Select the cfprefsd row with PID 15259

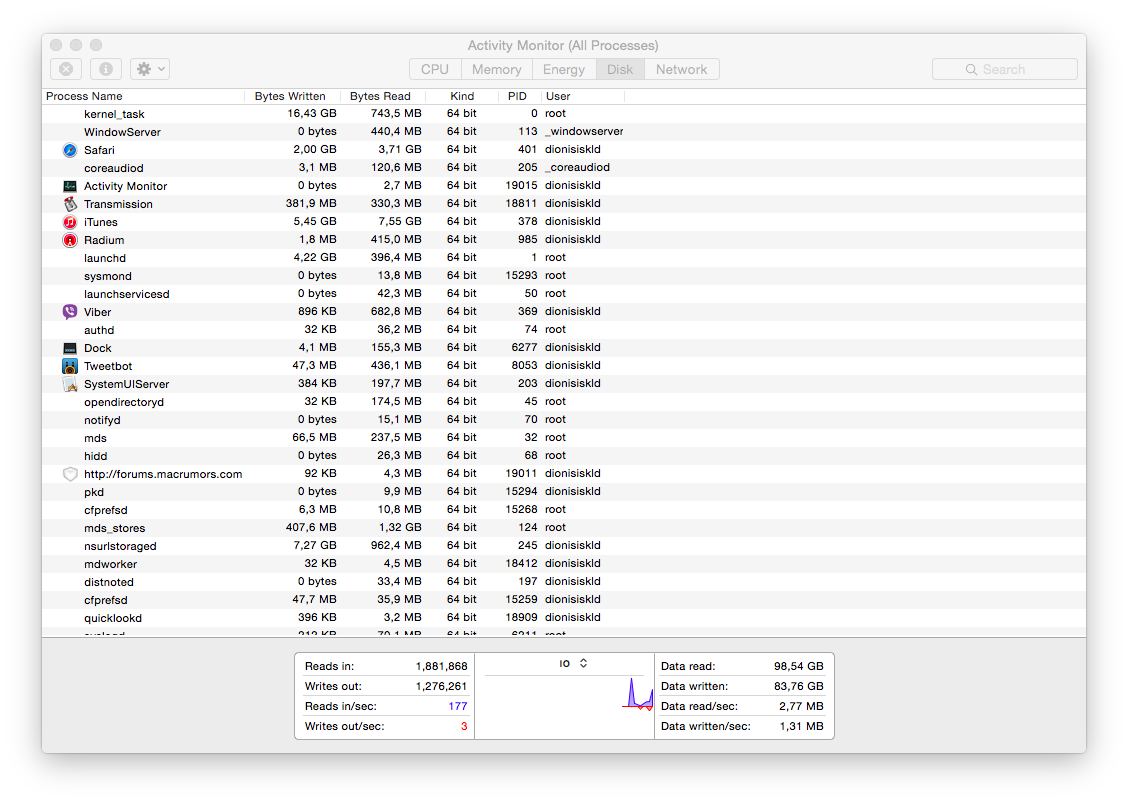point(564,599)
